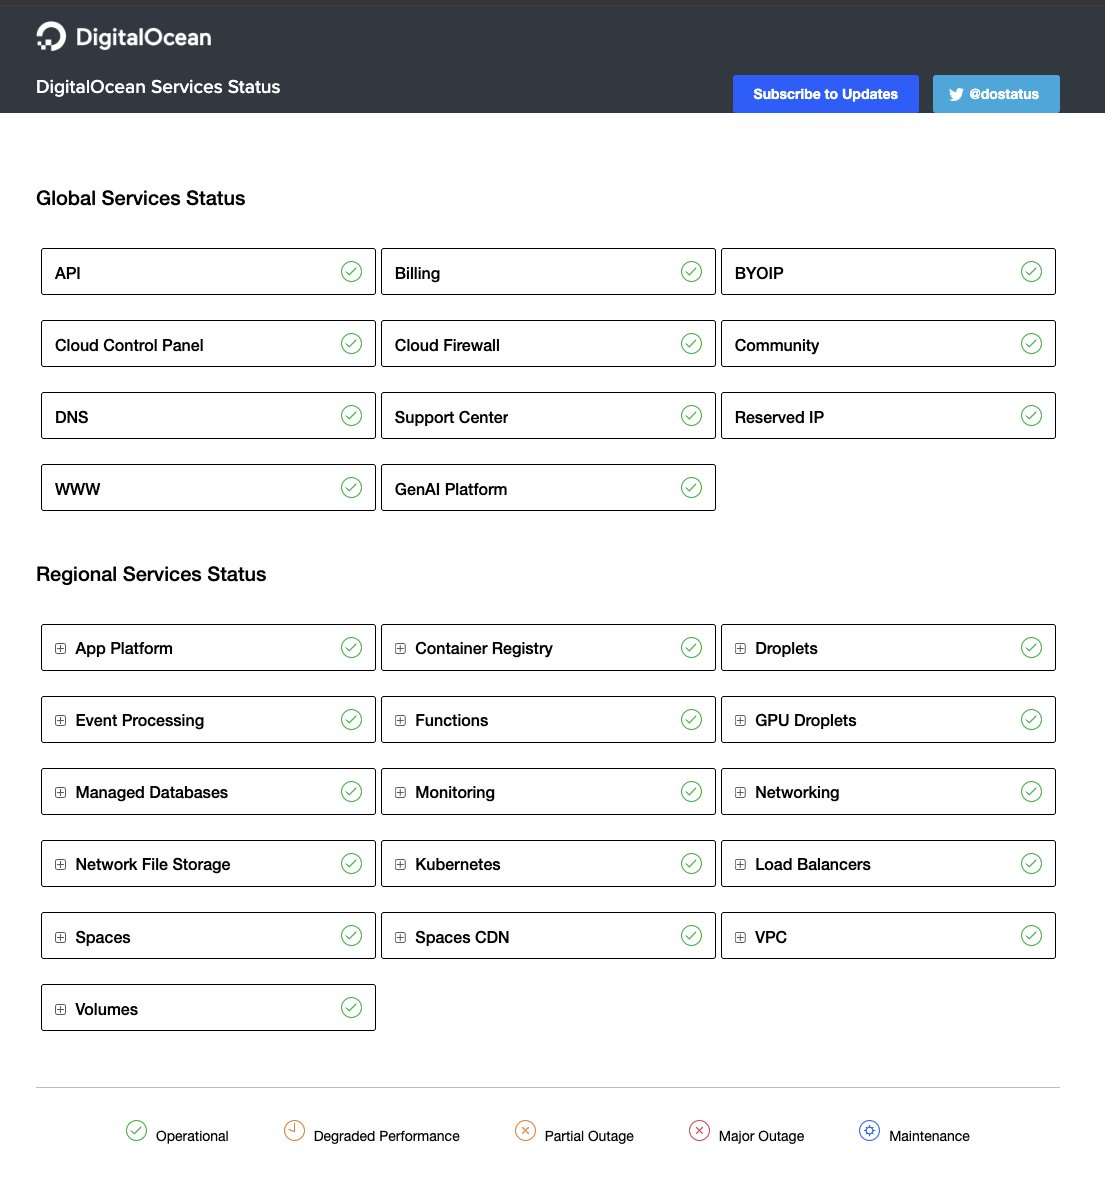This screenshot has width=1105, height=1183.
Task: Click the Networking status checkmark icon
Action: 1032,792
